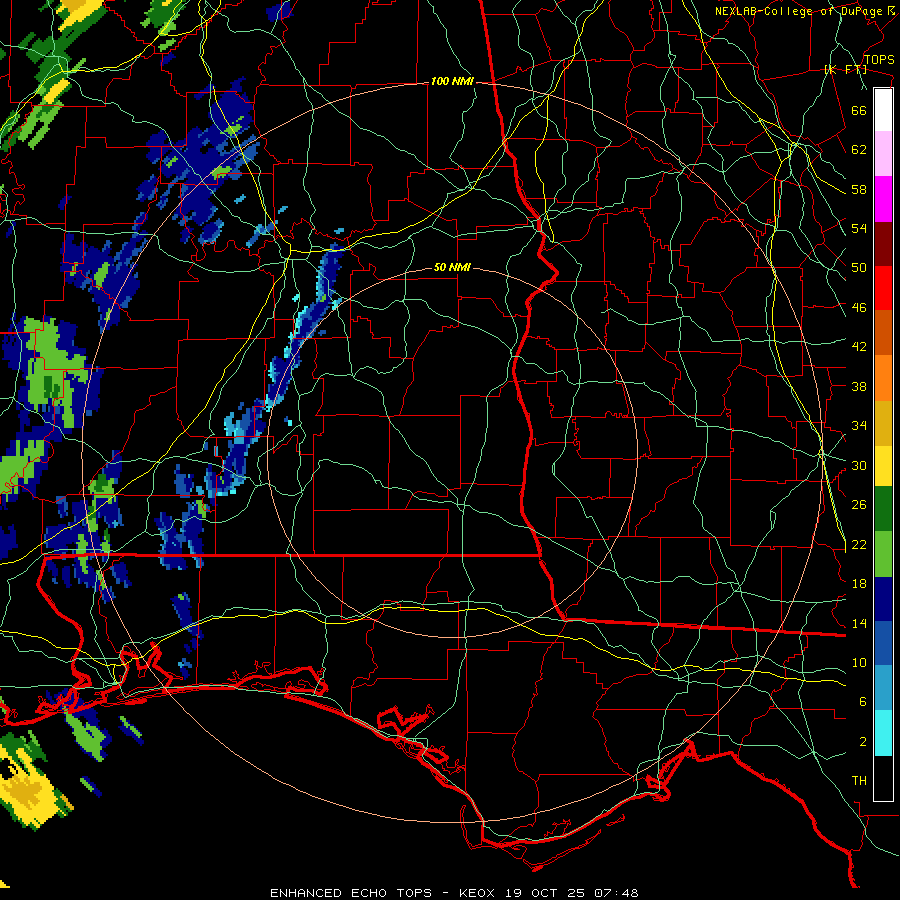Click the 6 value on the legend
Viewport: 900px width, 900px height.
pyautogui.click(x=863, y=702)
